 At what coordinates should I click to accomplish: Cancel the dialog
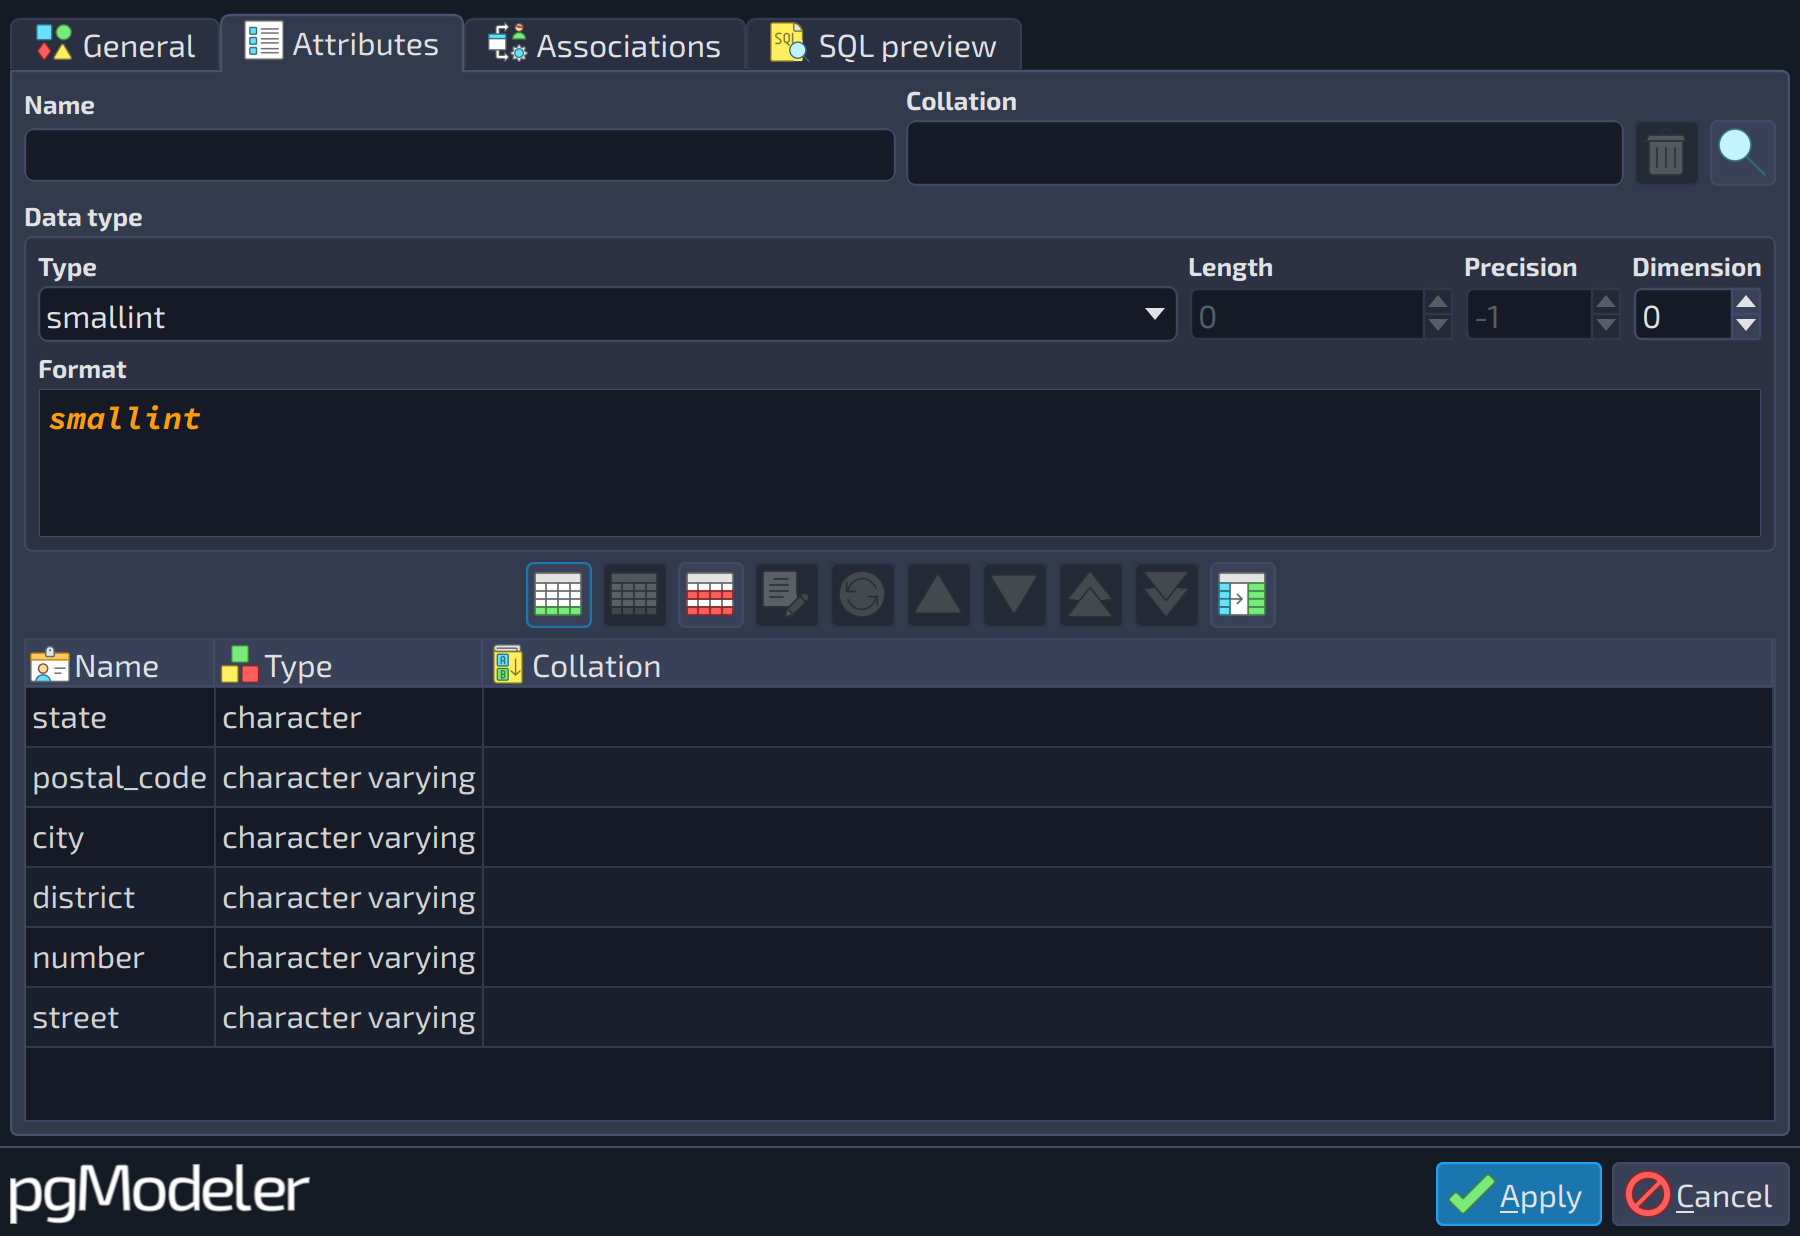pyautogui.click(x=1700, y=1194)
